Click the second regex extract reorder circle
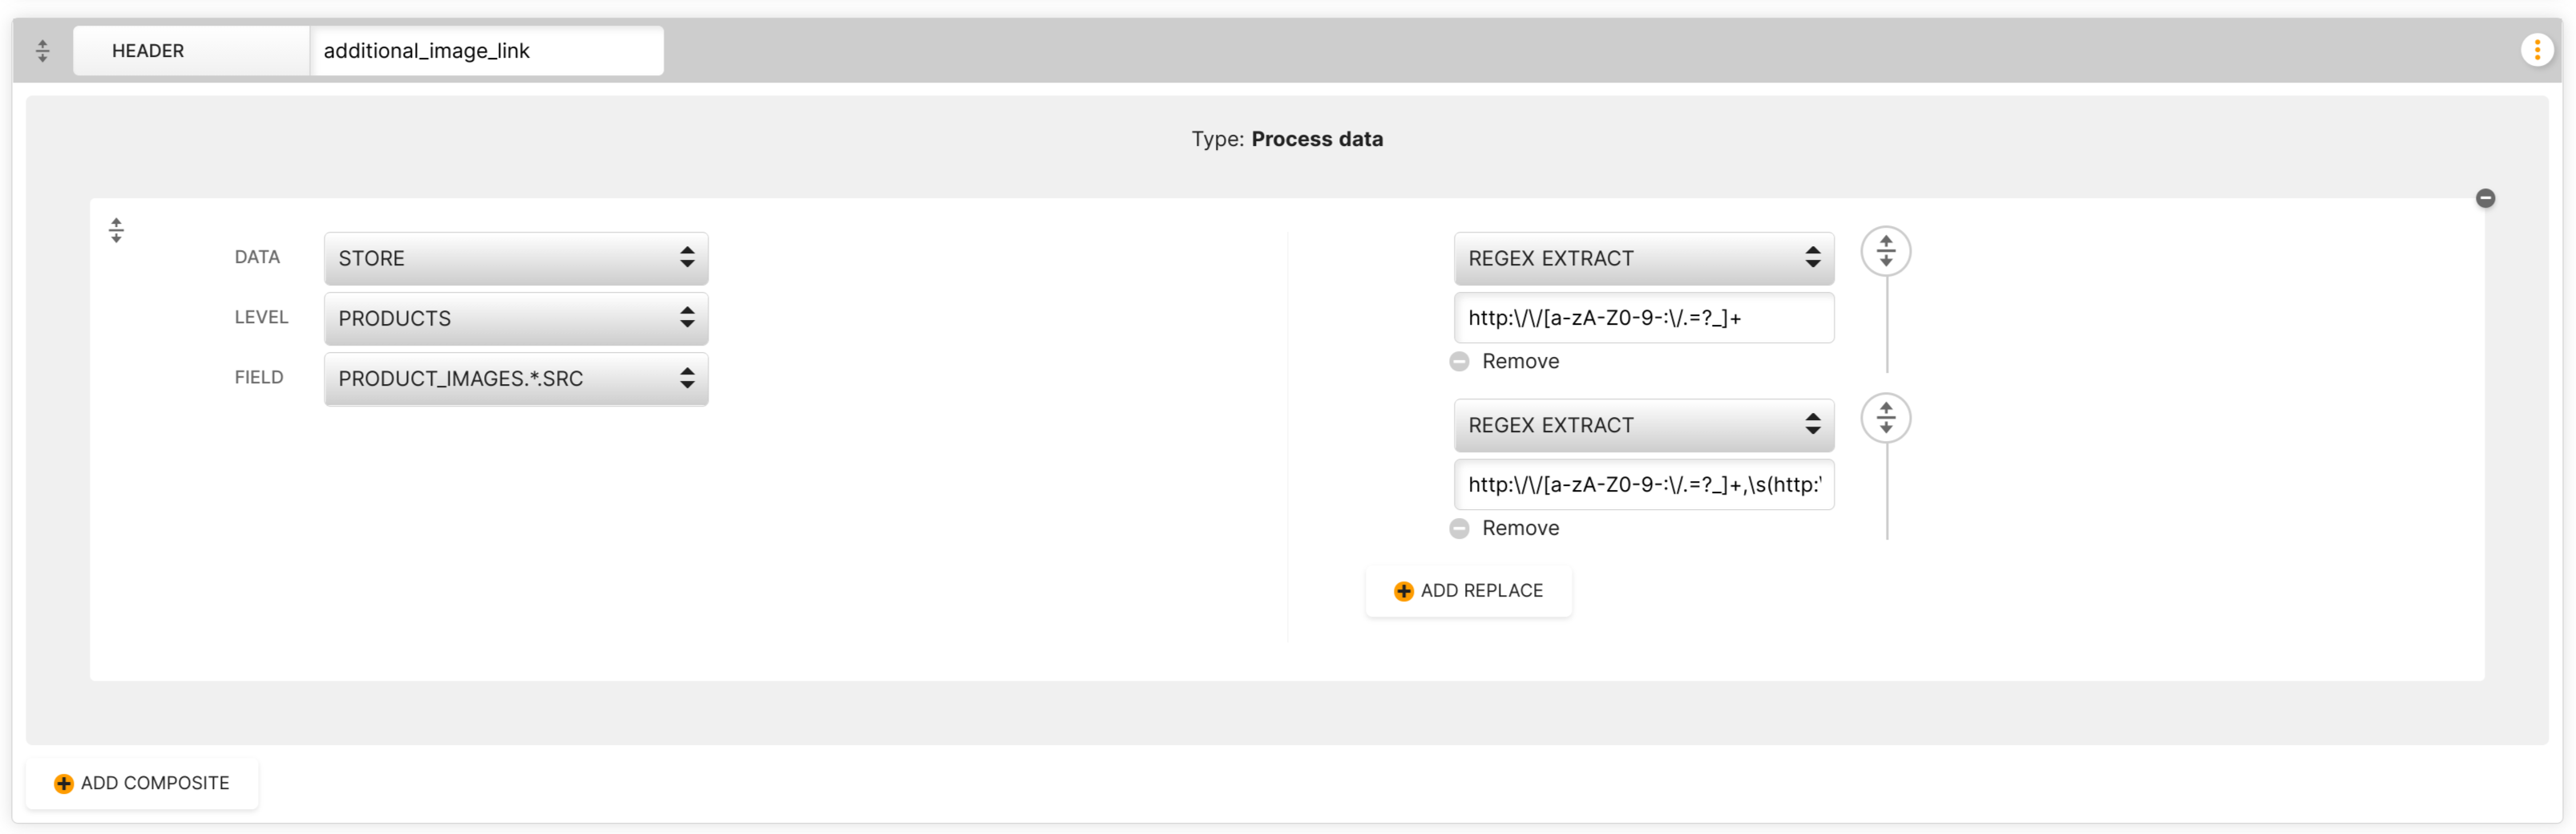2576x834 pixels. pyautogui.click(x=1885, y=418)
